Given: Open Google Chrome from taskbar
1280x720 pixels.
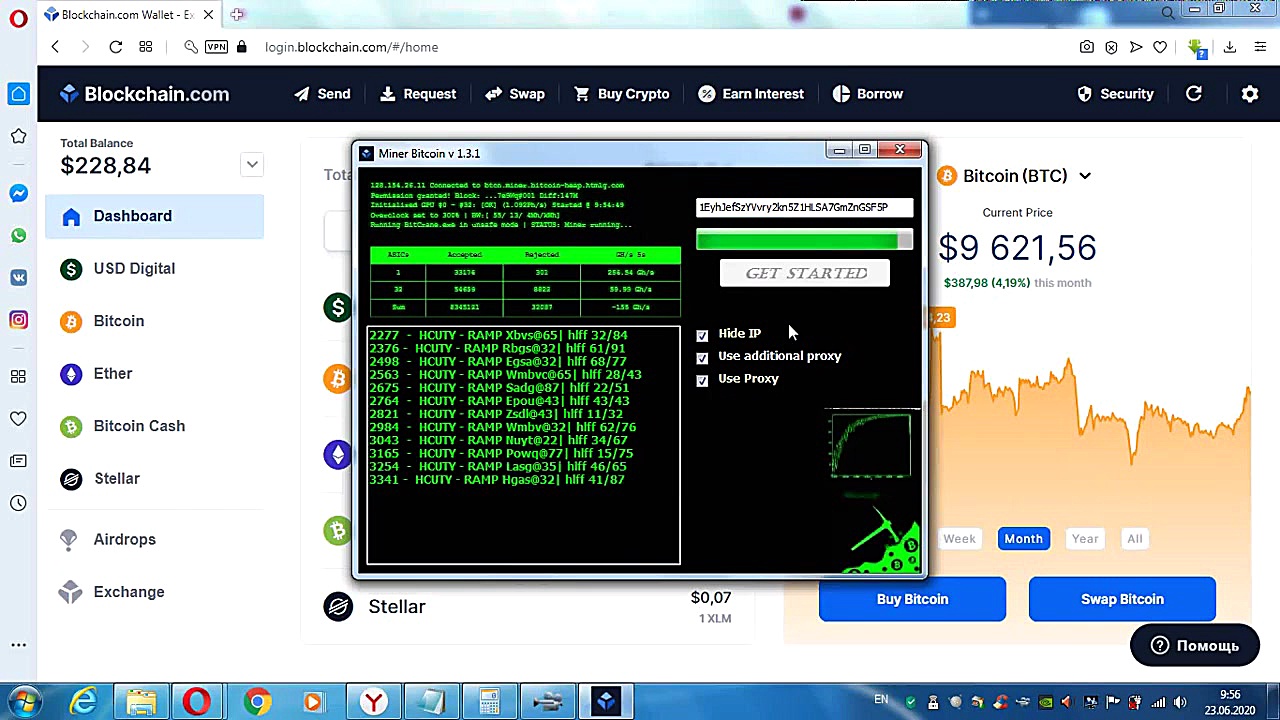Looking at the screenshot, I should pyautogui.click(x=257, y=702).
